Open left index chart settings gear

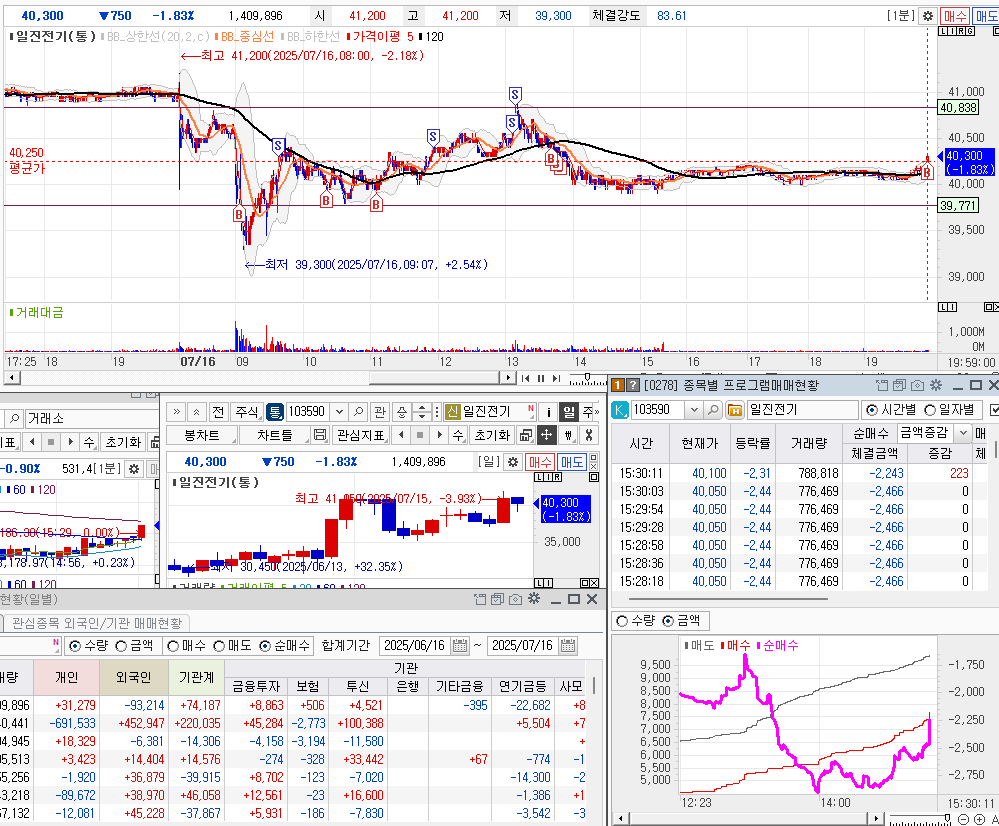[x=134, y=469]
